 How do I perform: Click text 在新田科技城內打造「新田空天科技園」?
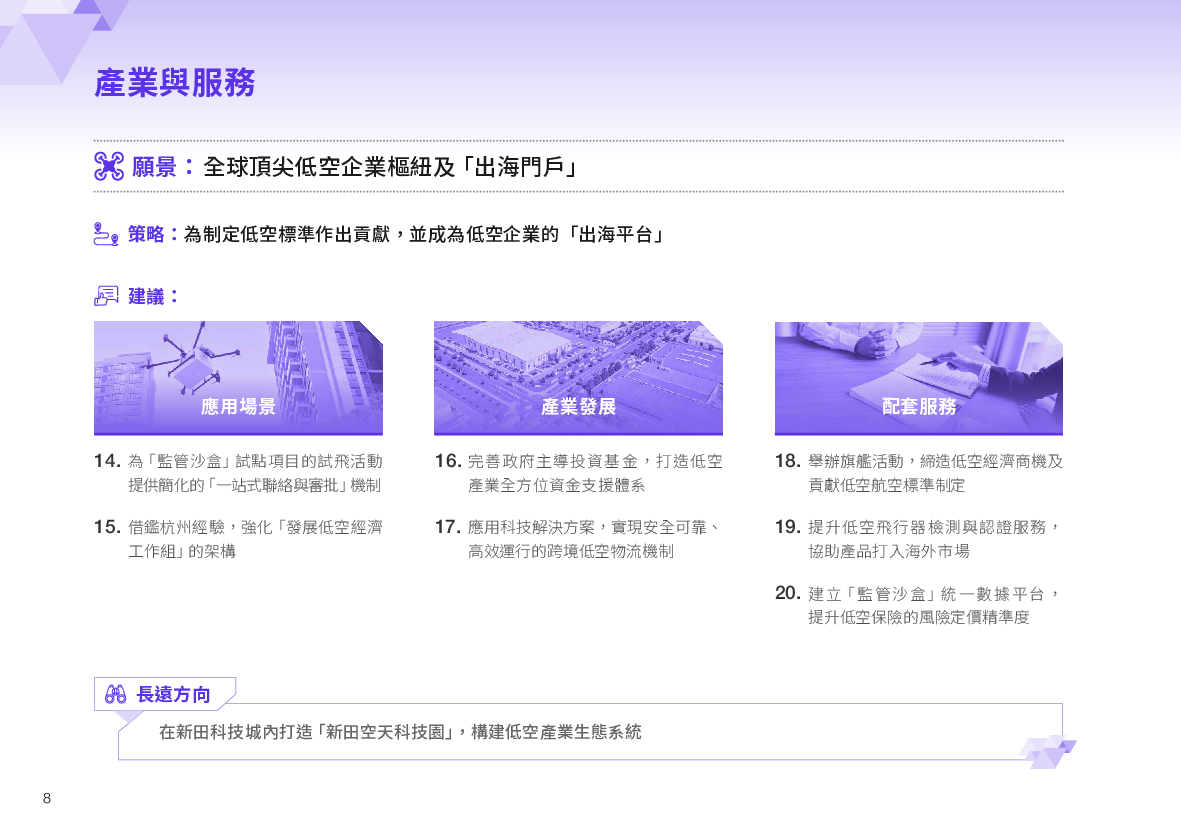308,732
